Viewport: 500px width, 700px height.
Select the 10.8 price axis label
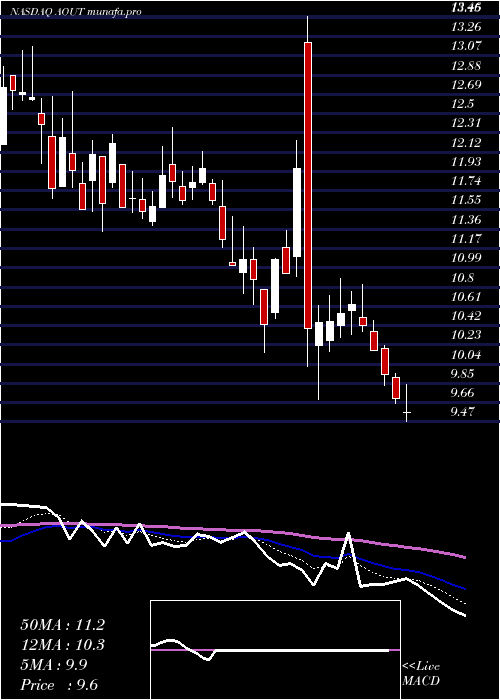tap(462, 278)
